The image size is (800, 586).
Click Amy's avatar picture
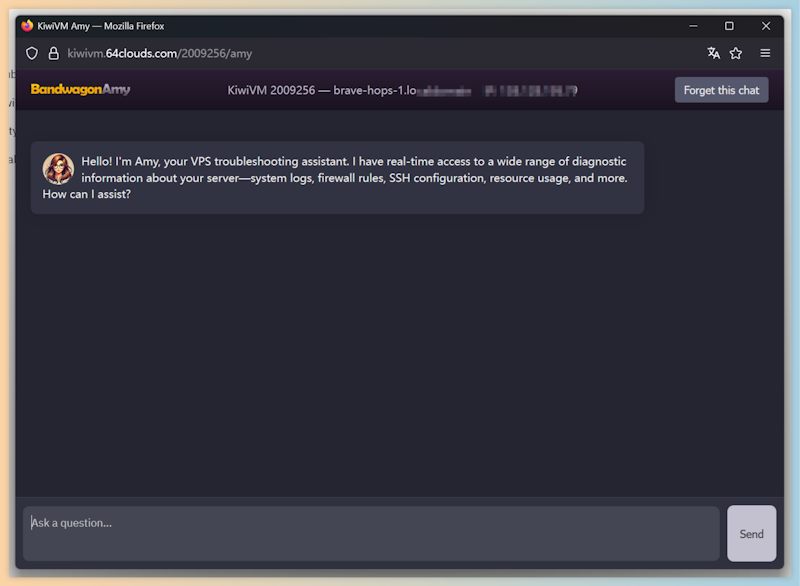pyautogui.click(x=58, y=169)
